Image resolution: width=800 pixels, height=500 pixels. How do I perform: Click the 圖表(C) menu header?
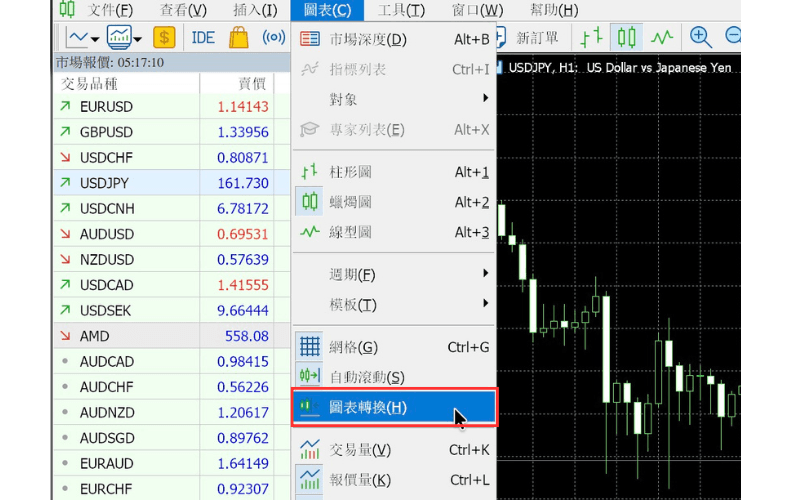(x=327, y=10)
